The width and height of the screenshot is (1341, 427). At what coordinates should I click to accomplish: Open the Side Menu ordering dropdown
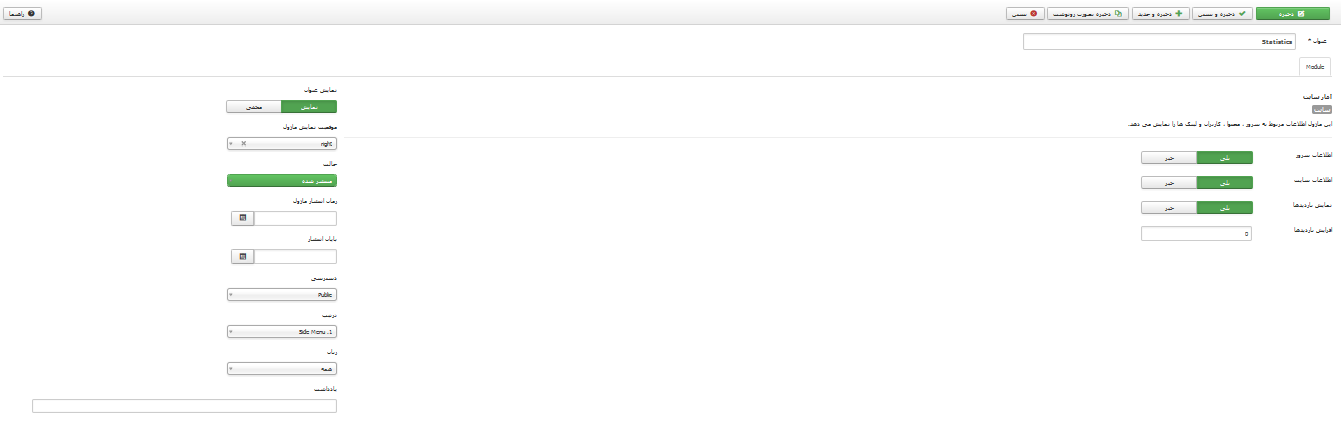coord(282,331)
